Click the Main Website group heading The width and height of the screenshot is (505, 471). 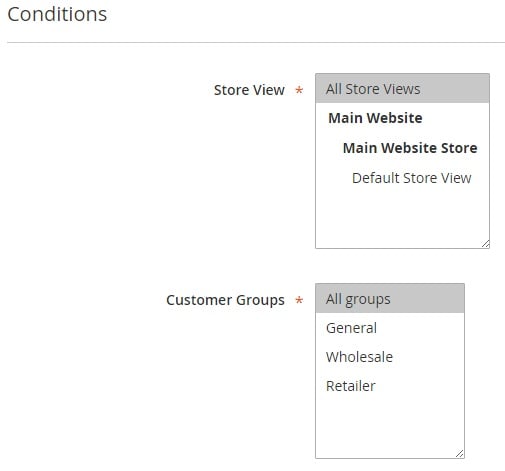[x=375, y=118]
